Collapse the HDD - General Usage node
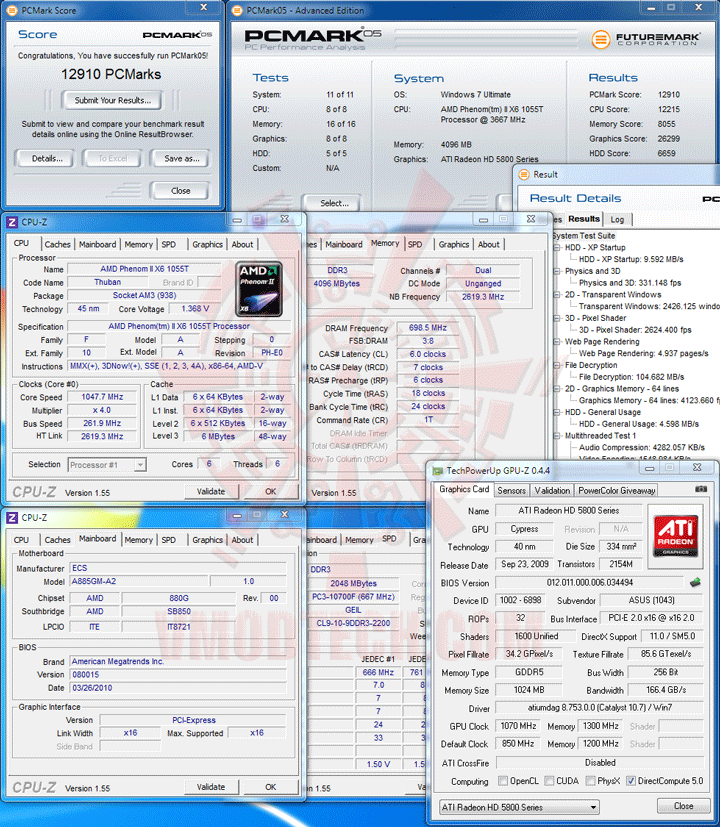Image resolution: width=720 pixels, height=827 pixels. 556,412
